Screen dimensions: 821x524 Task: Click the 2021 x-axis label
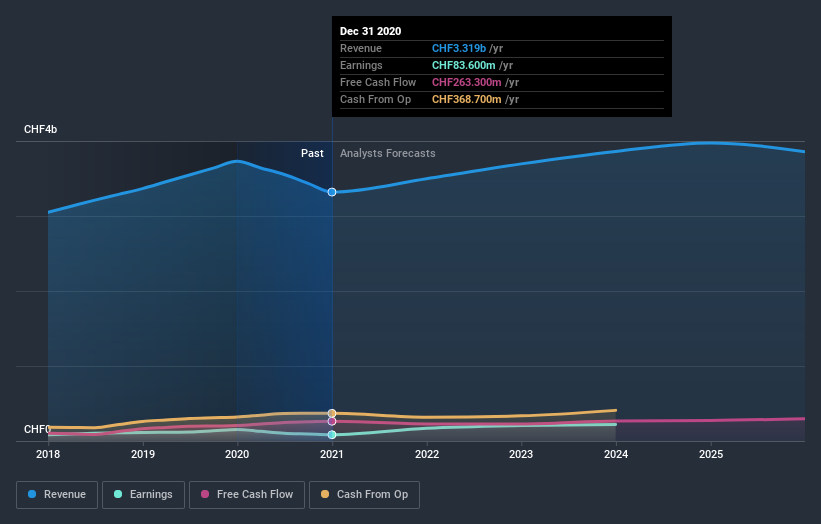332,454
